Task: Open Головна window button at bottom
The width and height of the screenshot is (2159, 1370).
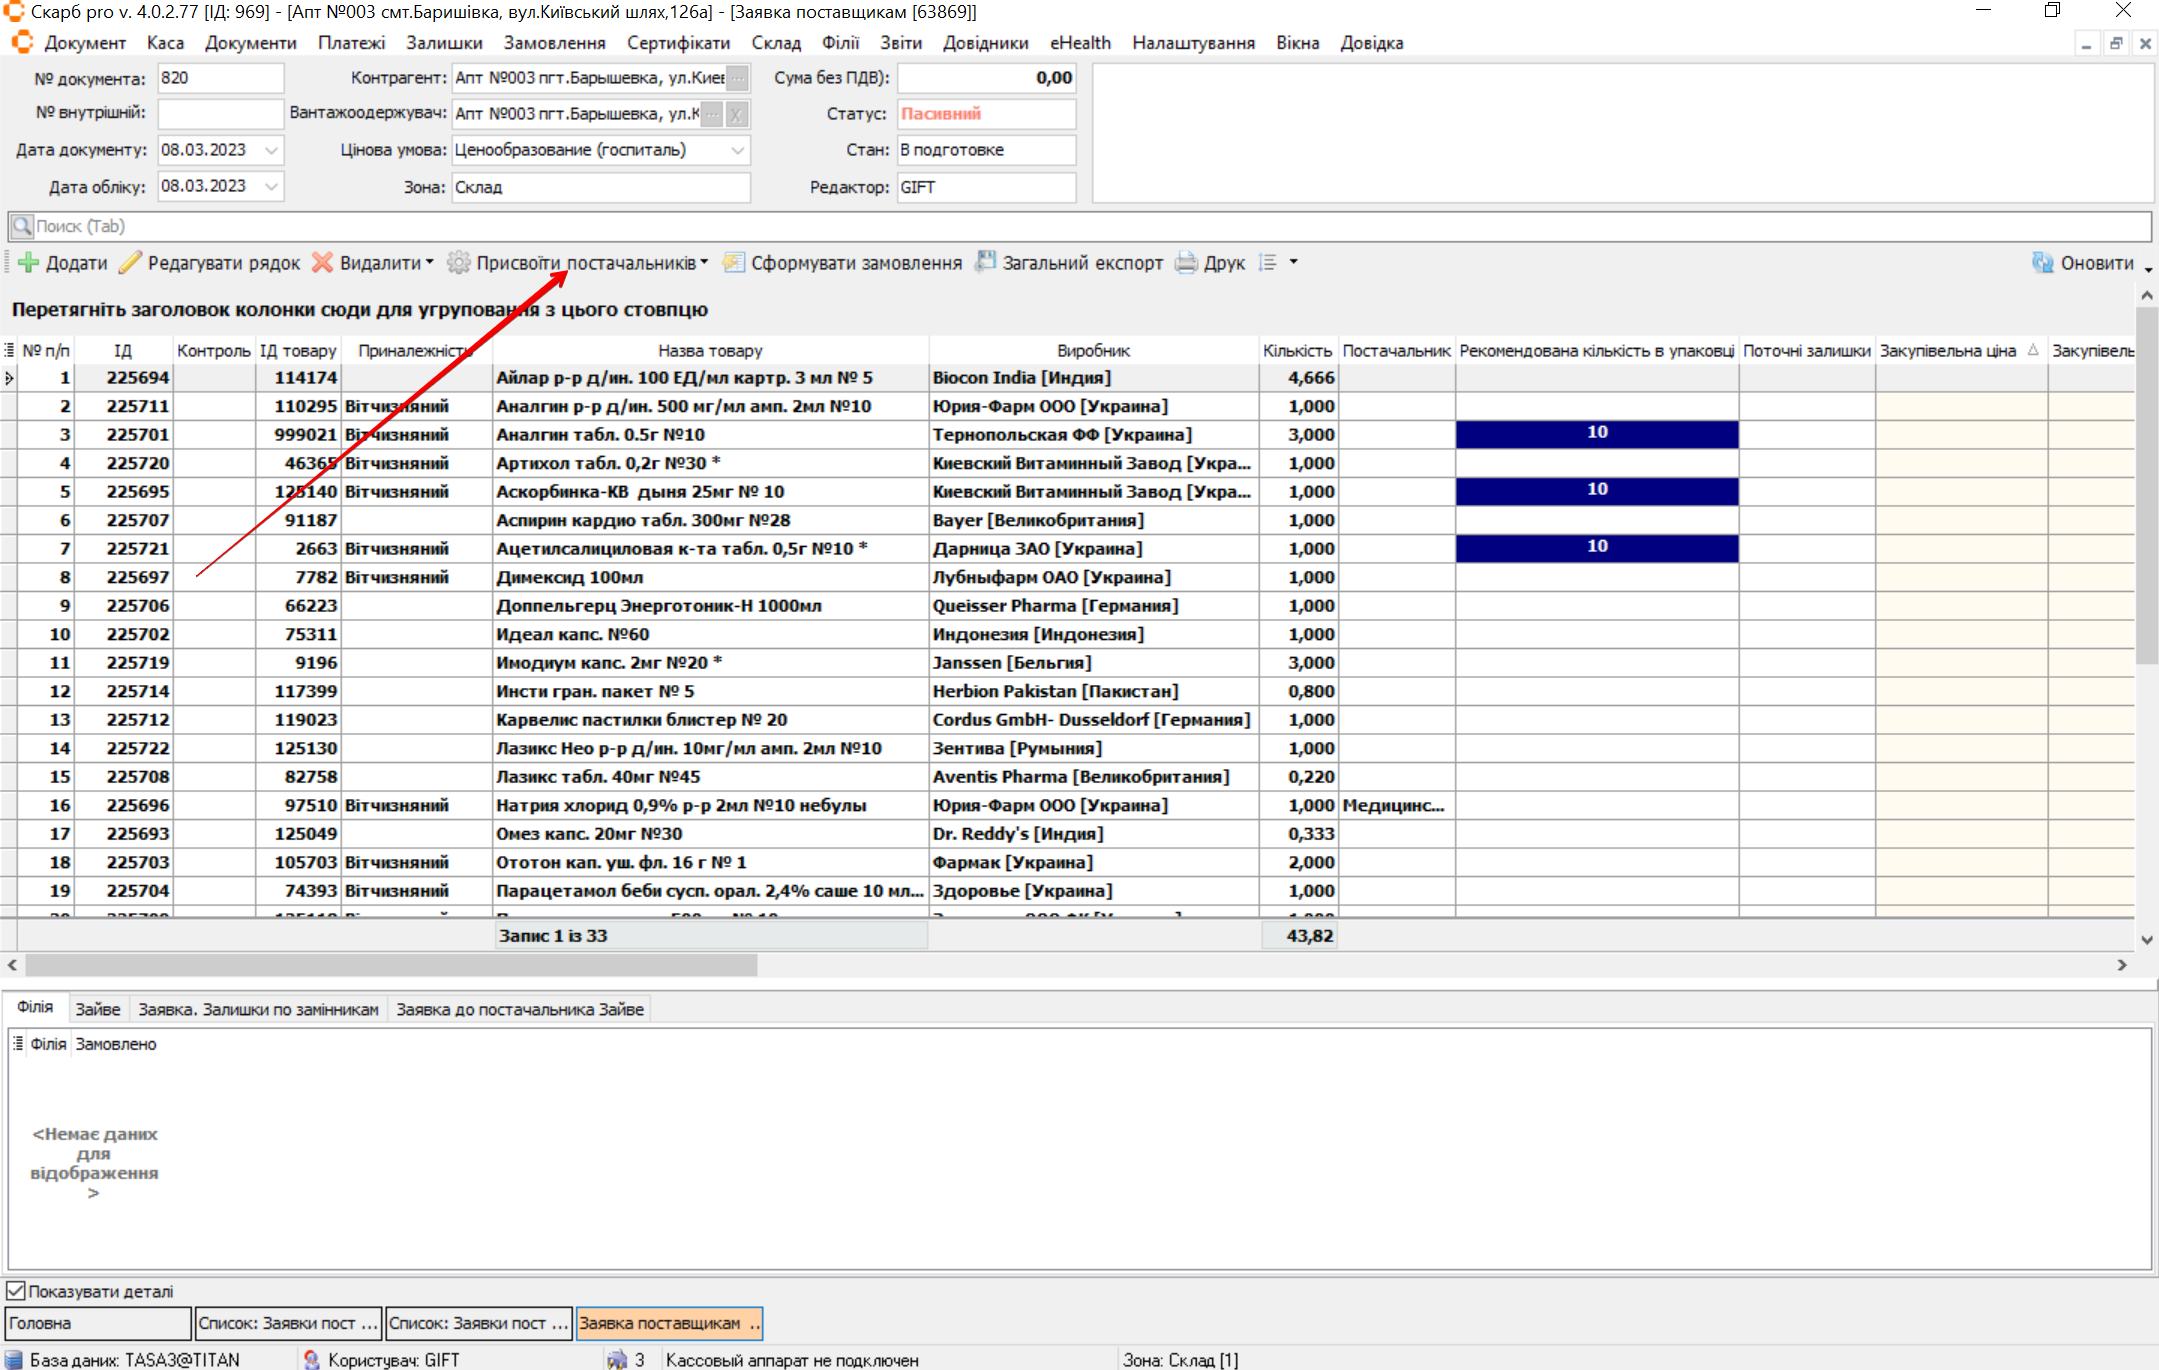Action: (97, 1323)
